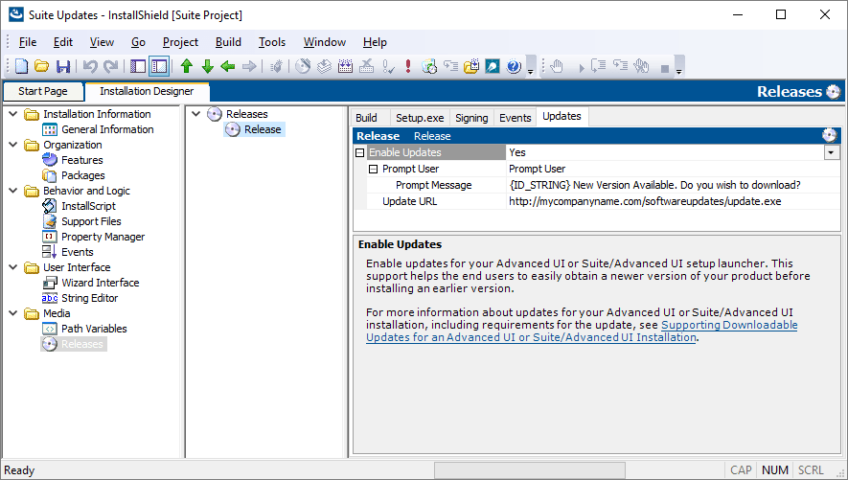Collapse the Behavior and Logic tree folder
848x480 pixels.
pos(13,191)
